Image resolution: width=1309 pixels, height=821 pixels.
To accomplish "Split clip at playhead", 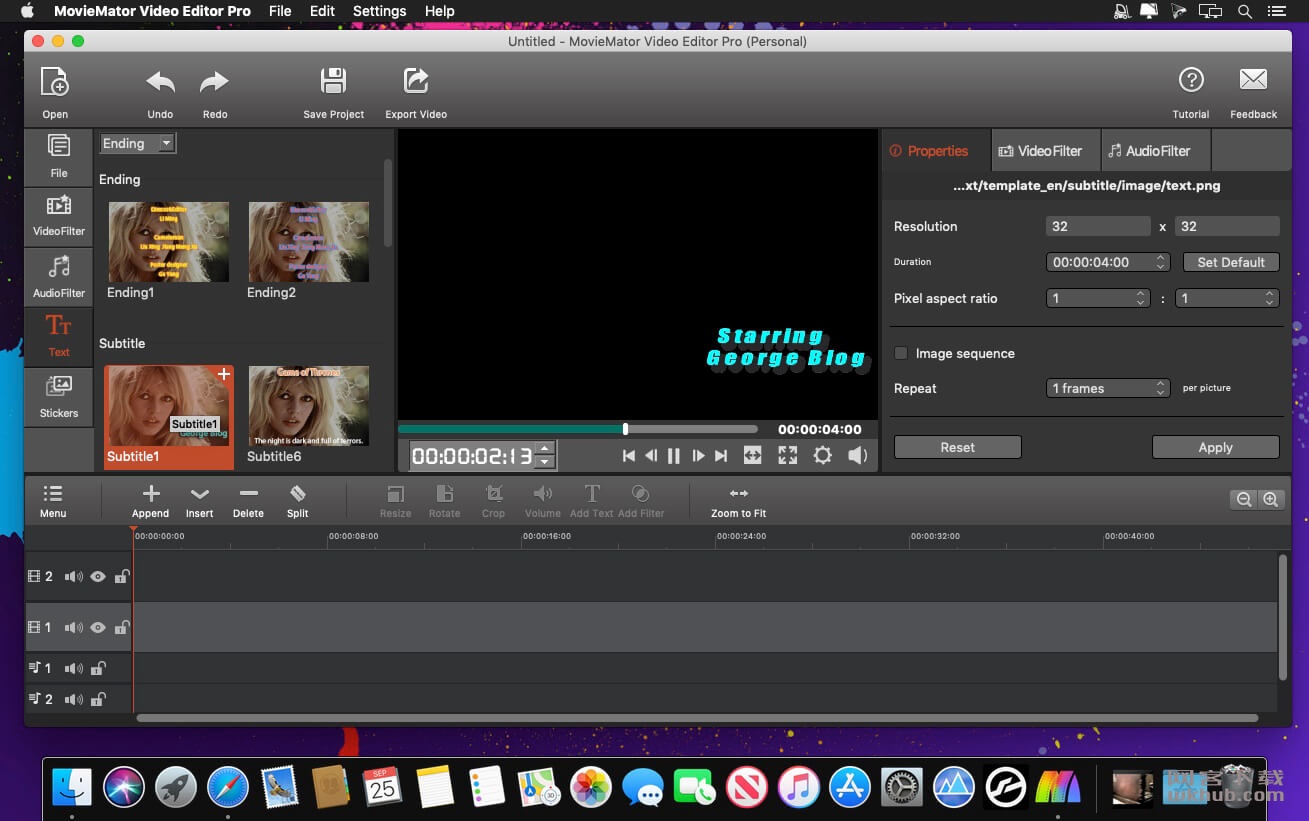I will point(297,501).
